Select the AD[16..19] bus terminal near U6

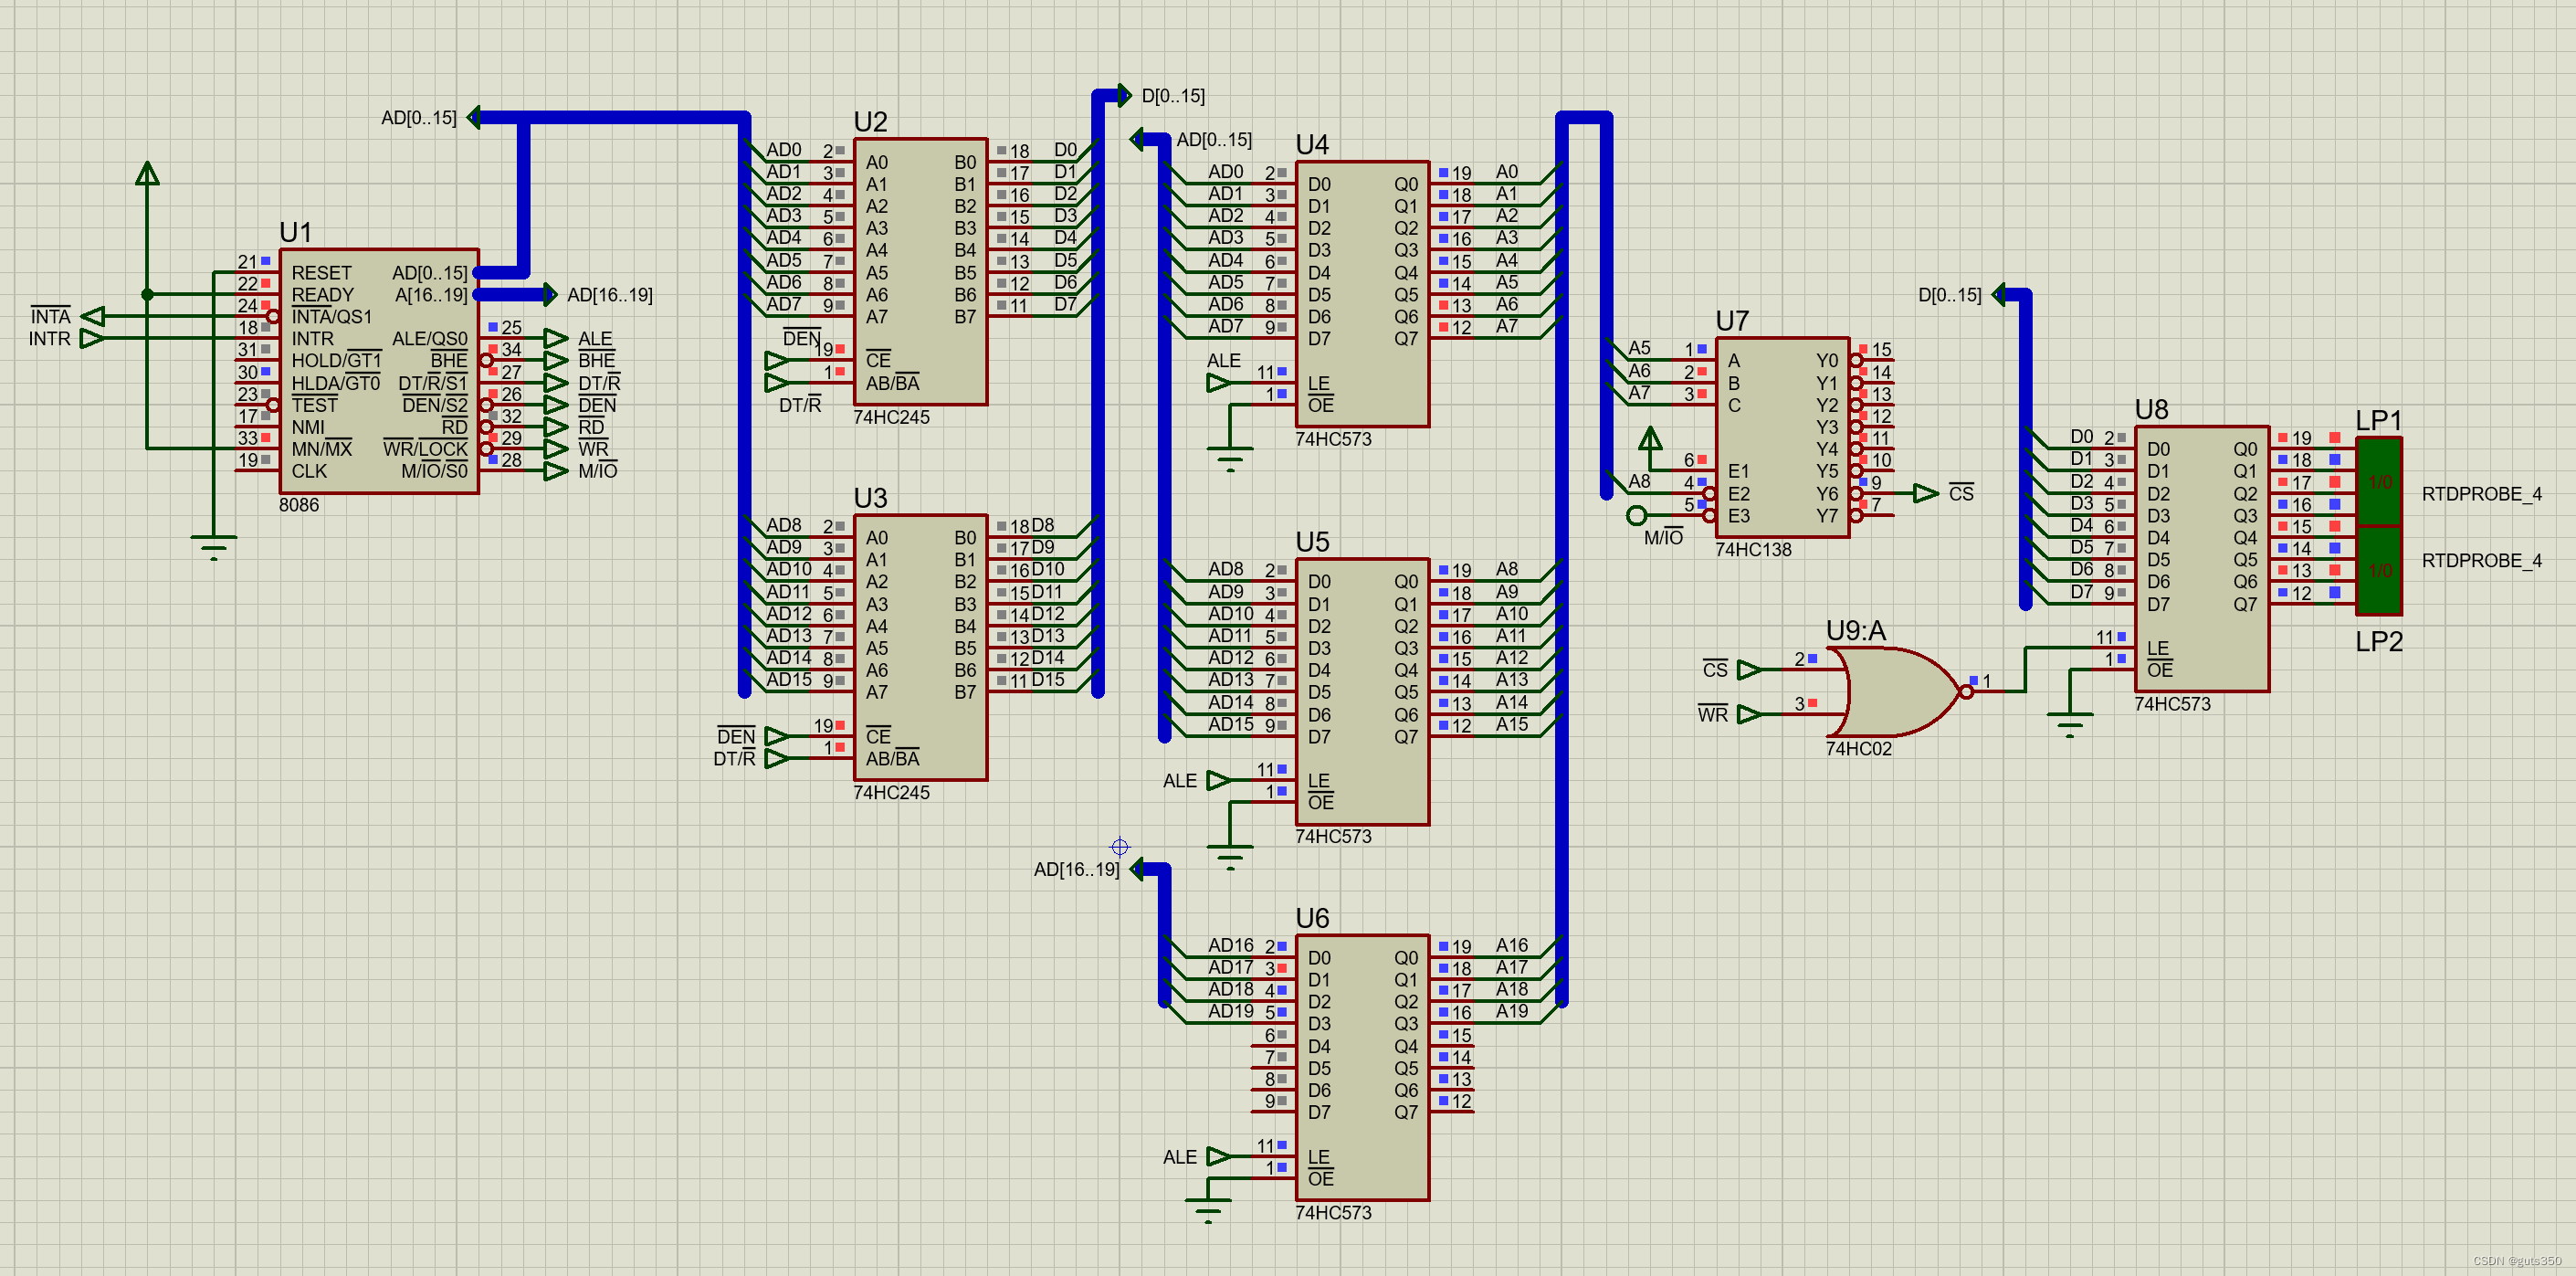(x=1137, y=869)
